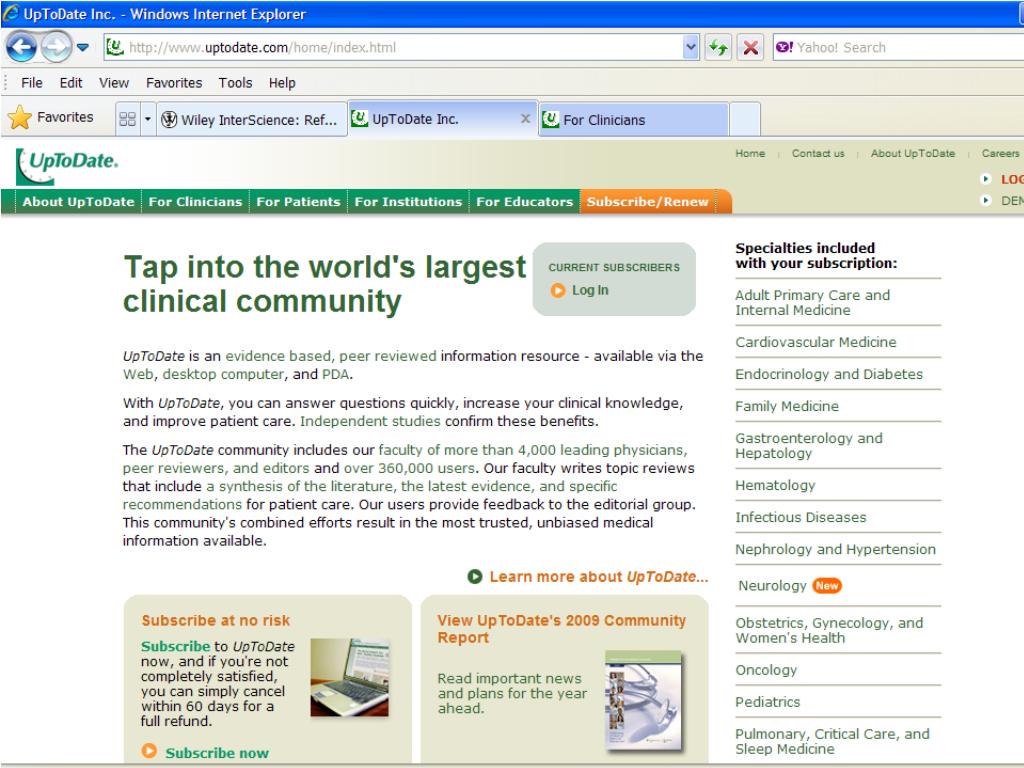Screen dimensions: 1024x768
Task: Click over 360,000 users link
Action: click(409, 468)
